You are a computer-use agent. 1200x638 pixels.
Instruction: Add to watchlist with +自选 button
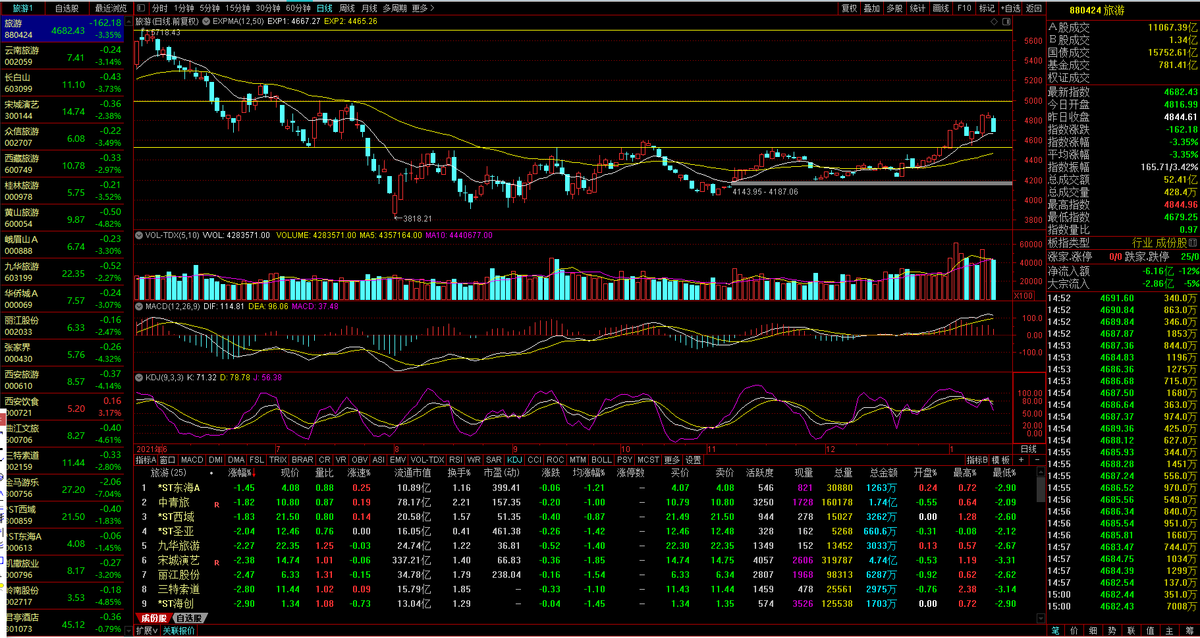(x=1010, y=8)
